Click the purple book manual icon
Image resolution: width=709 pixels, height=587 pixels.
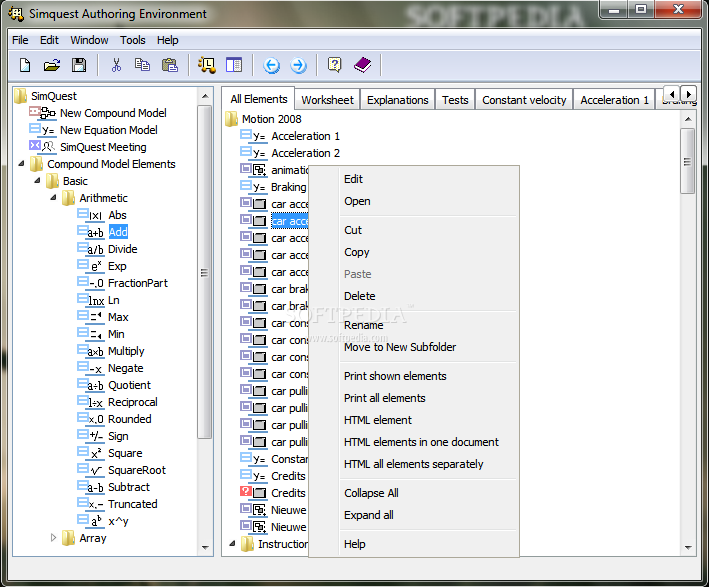[x=363, y=65]
